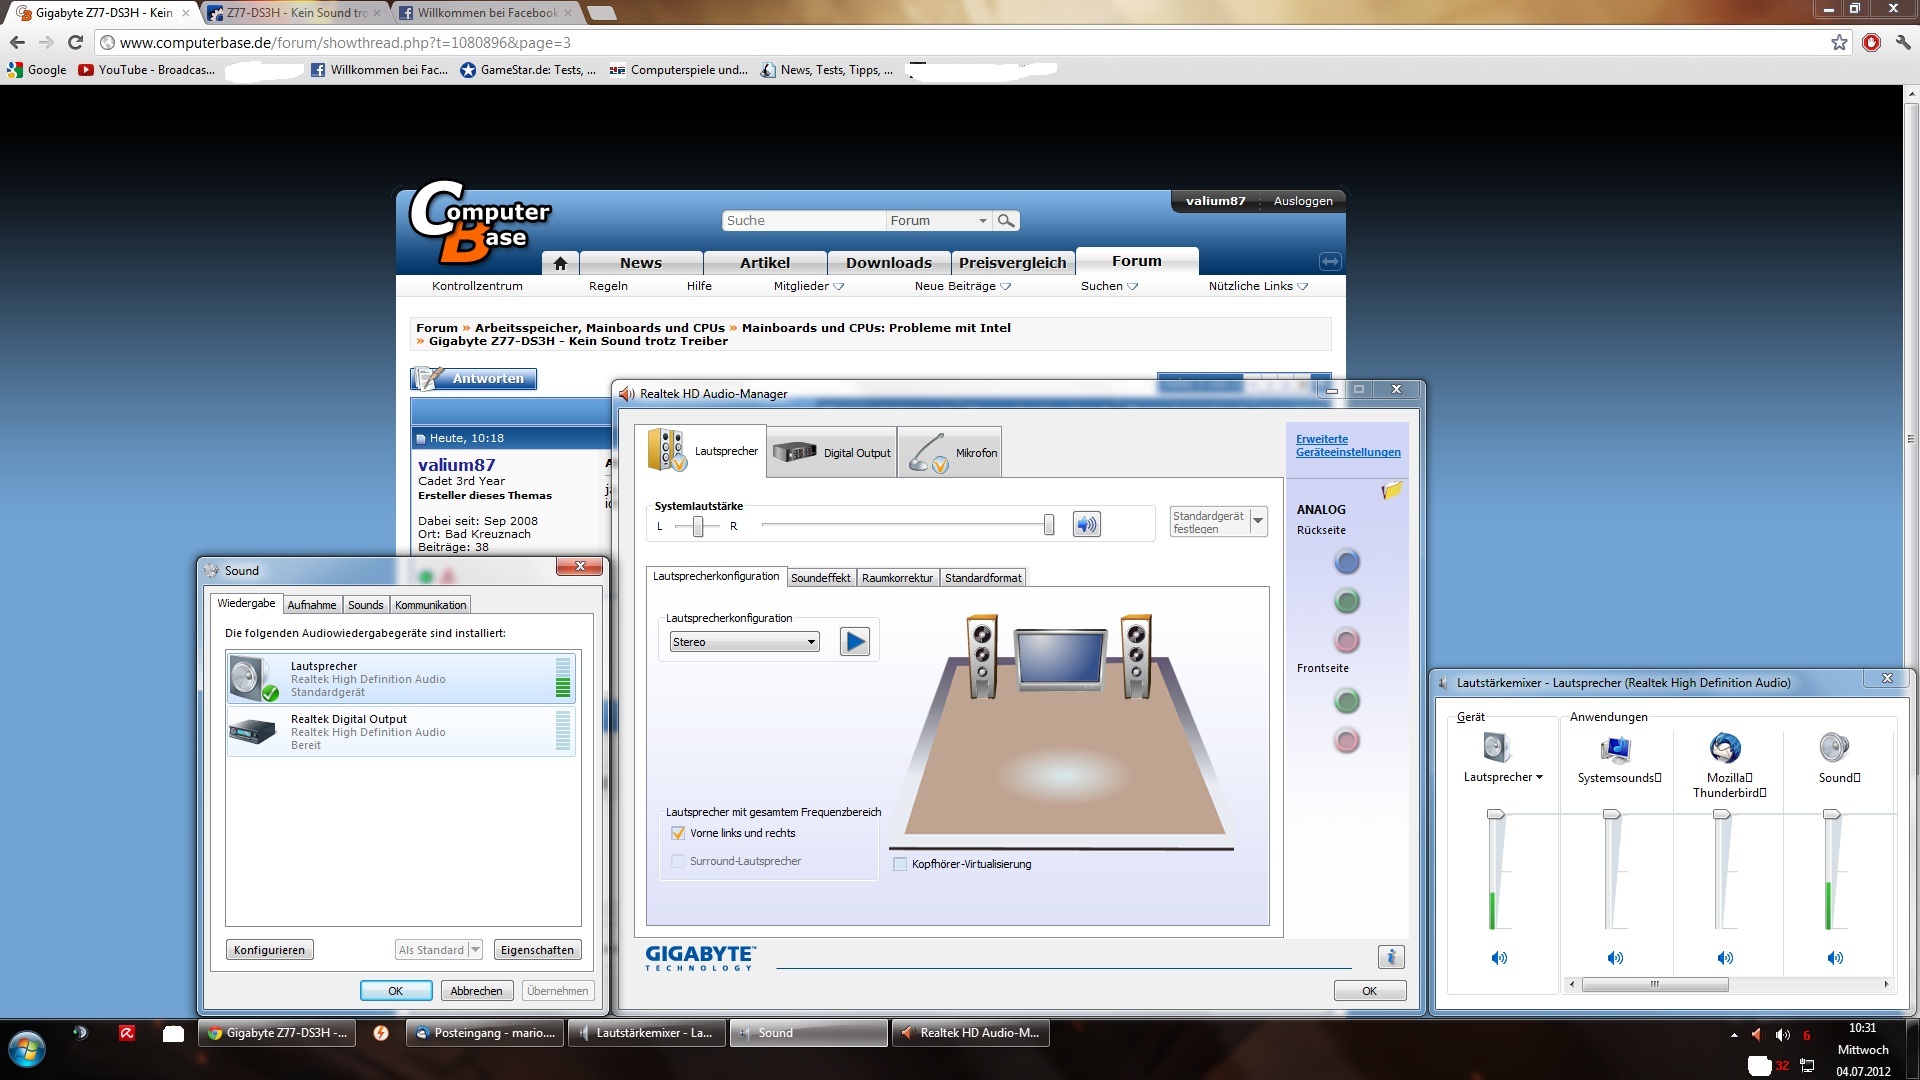Mute Systemsounds in the volume mixer

click(1615, 958)
